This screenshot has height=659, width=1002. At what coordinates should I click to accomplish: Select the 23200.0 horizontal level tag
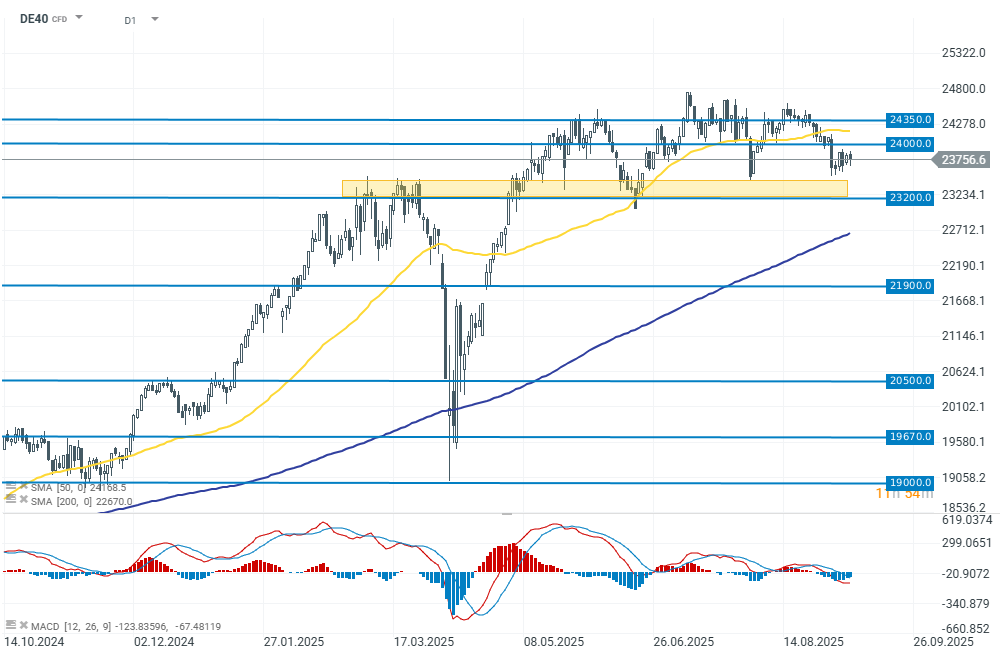(x=910, y=197)
